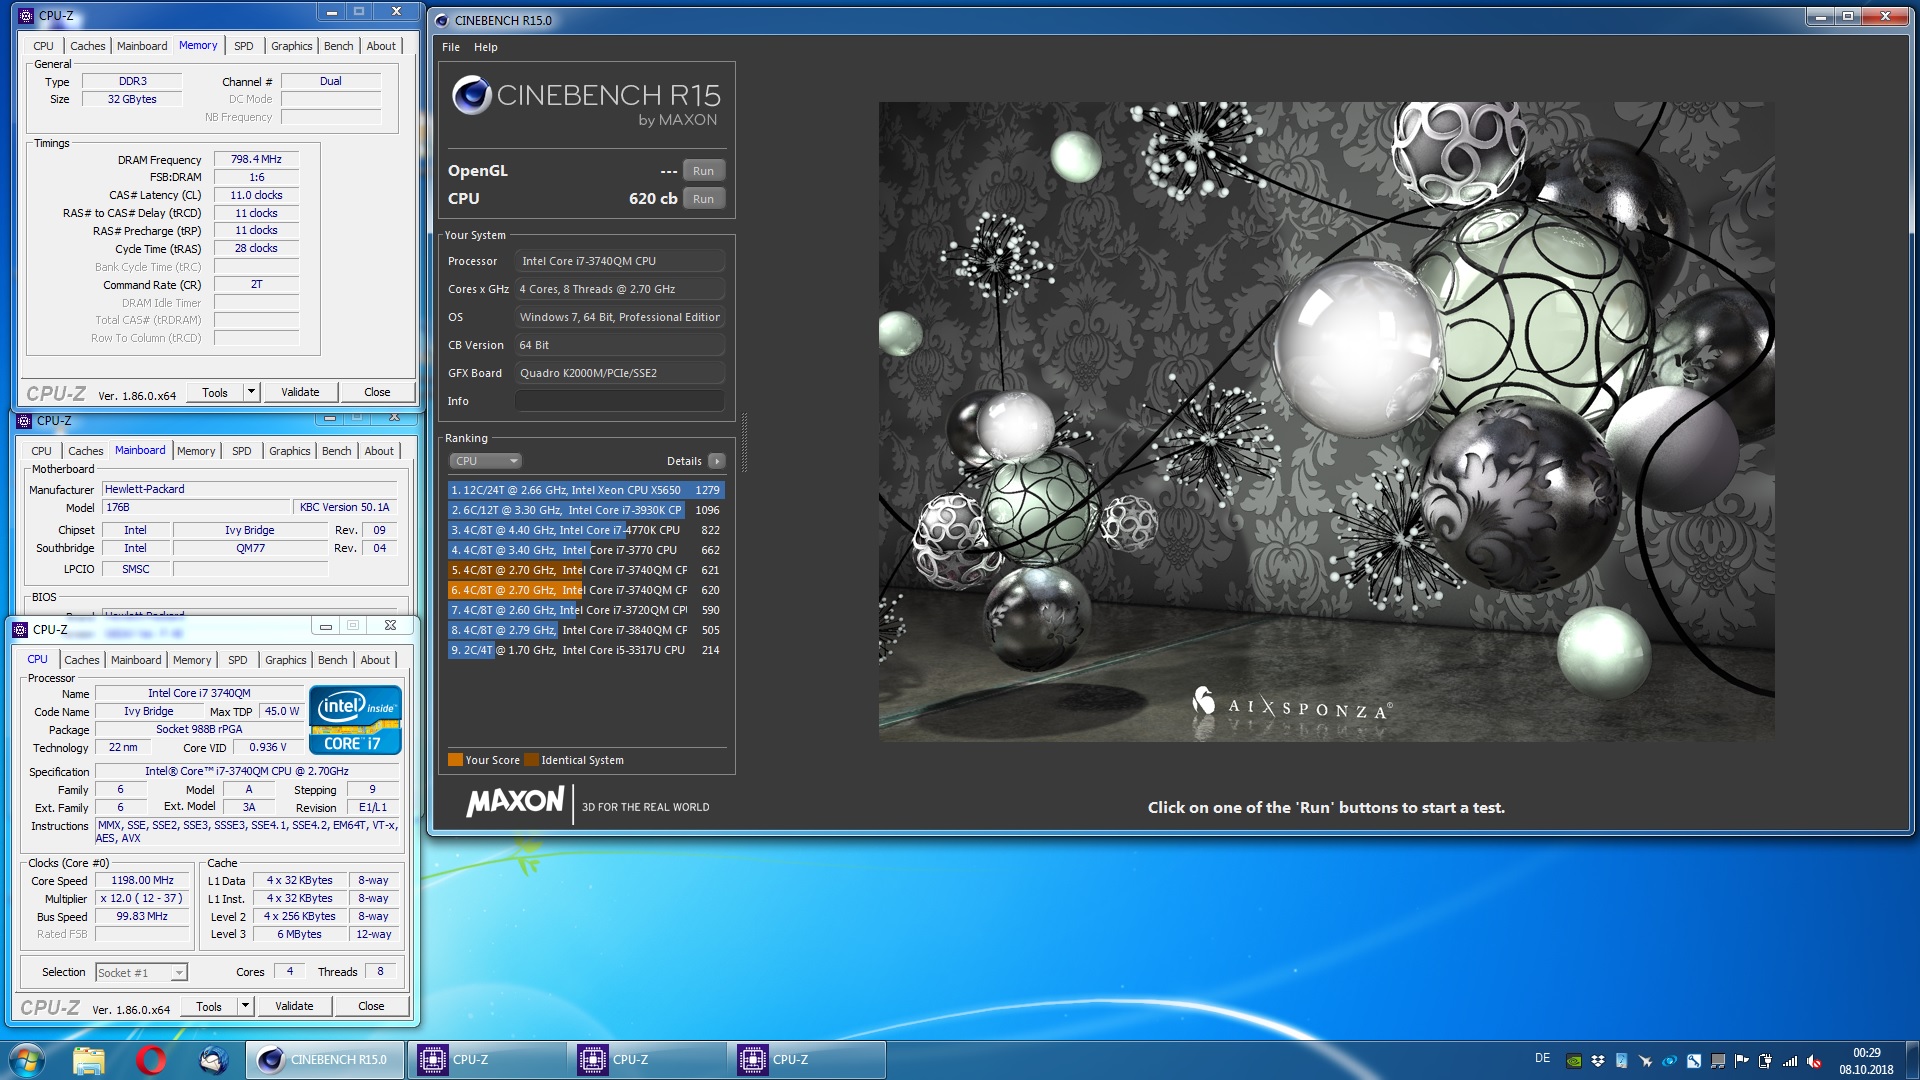The width and height of the screenshot is (1920, 1080).
Task: Click Close in CPU-Z CPU window
Action: 371,1006
